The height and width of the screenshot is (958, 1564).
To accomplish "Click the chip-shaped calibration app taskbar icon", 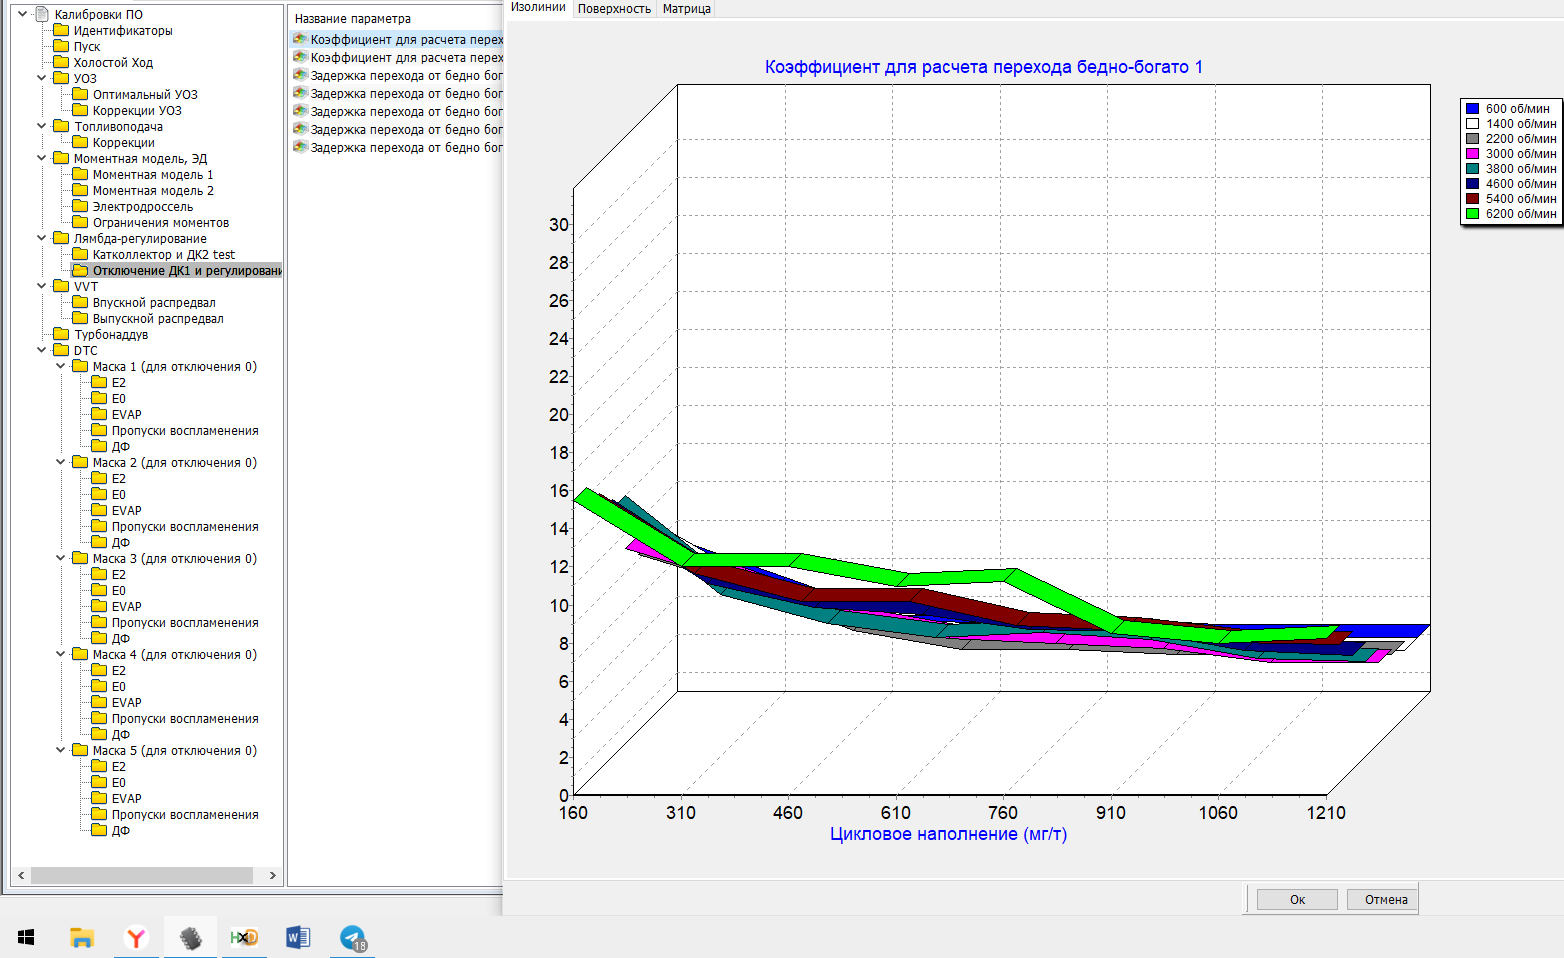I will tap(190, 937).
